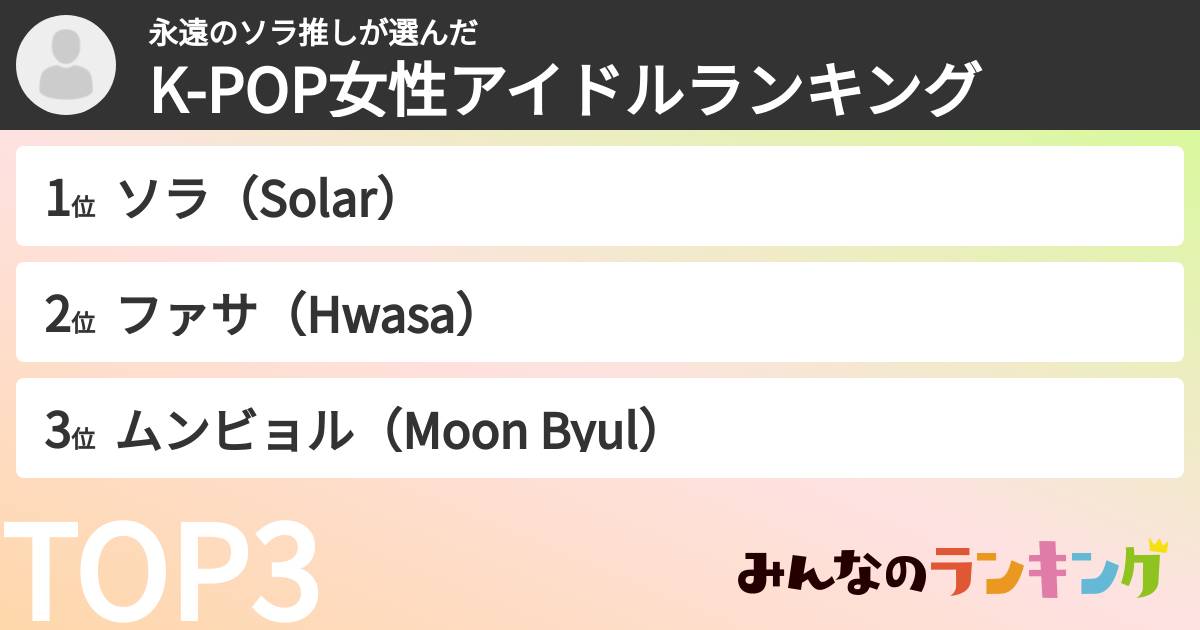Open the K-POP女性アイドルランキング title
This screenshot has width=1200, height=630.
[x=563, y=88]
